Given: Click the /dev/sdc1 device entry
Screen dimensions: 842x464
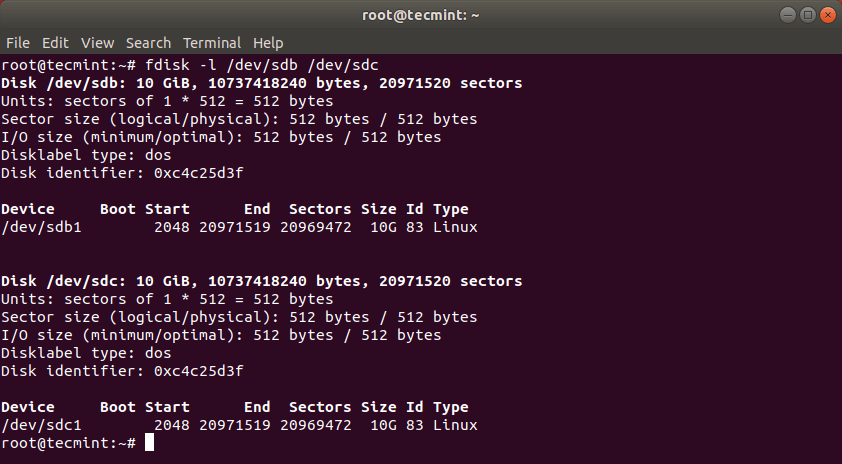Looking at the screenshot, I should point(41,425).
